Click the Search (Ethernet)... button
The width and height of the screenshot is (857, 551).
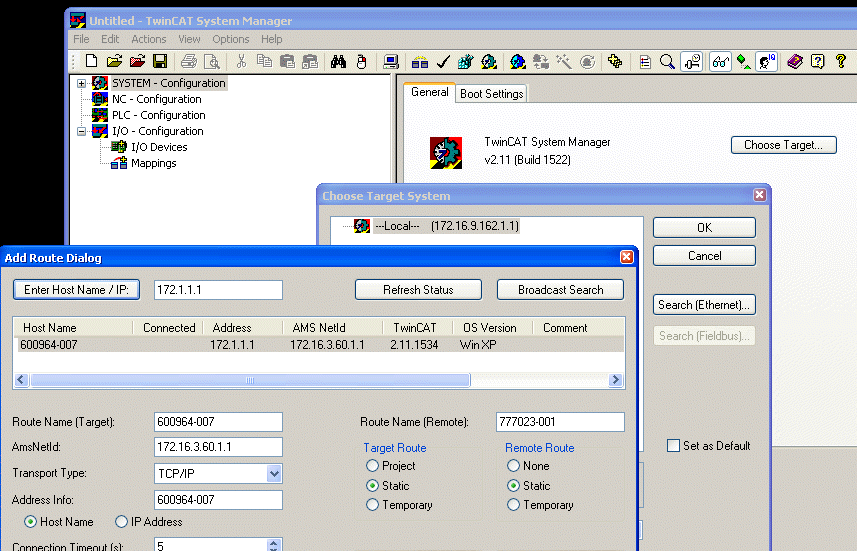point(704,305)
